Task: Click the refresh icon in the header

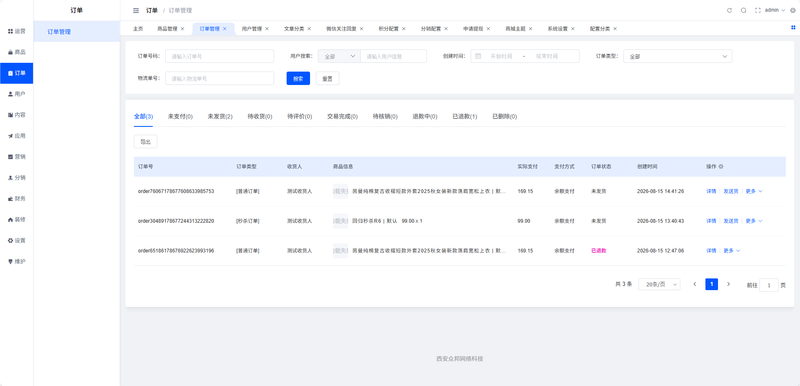Action: tap(729, 10)
